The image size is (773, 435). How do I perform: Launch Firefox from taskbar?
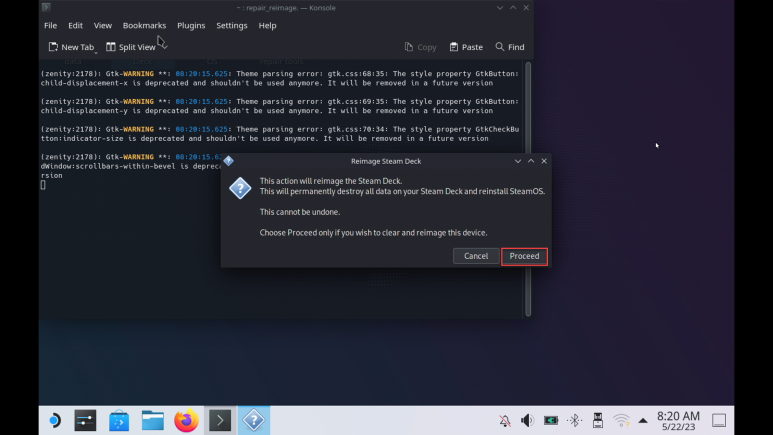coord(186,421)
